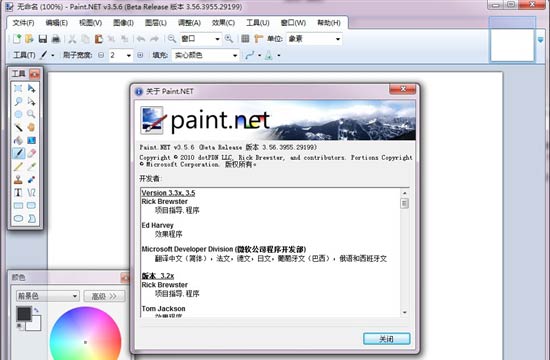This screenshot has width=550, height=360.
Task: Click the Redo arrow toolbar icon
Action: [x=154, y=39]
